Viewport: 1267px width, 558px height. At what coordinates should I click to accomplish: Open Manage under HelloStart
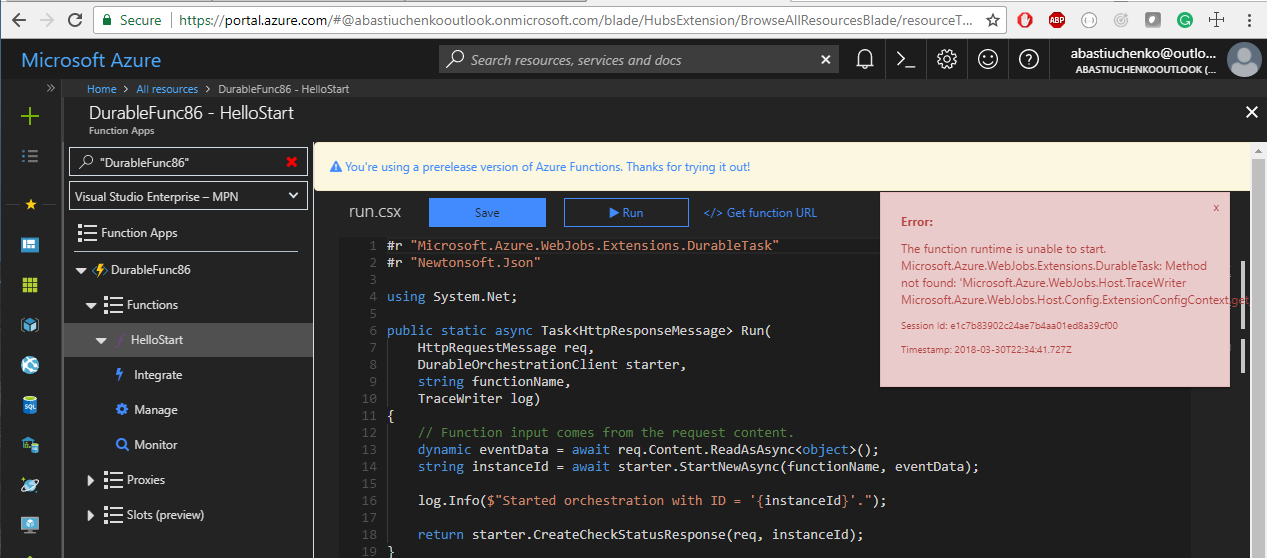click(x=156, y=410)
